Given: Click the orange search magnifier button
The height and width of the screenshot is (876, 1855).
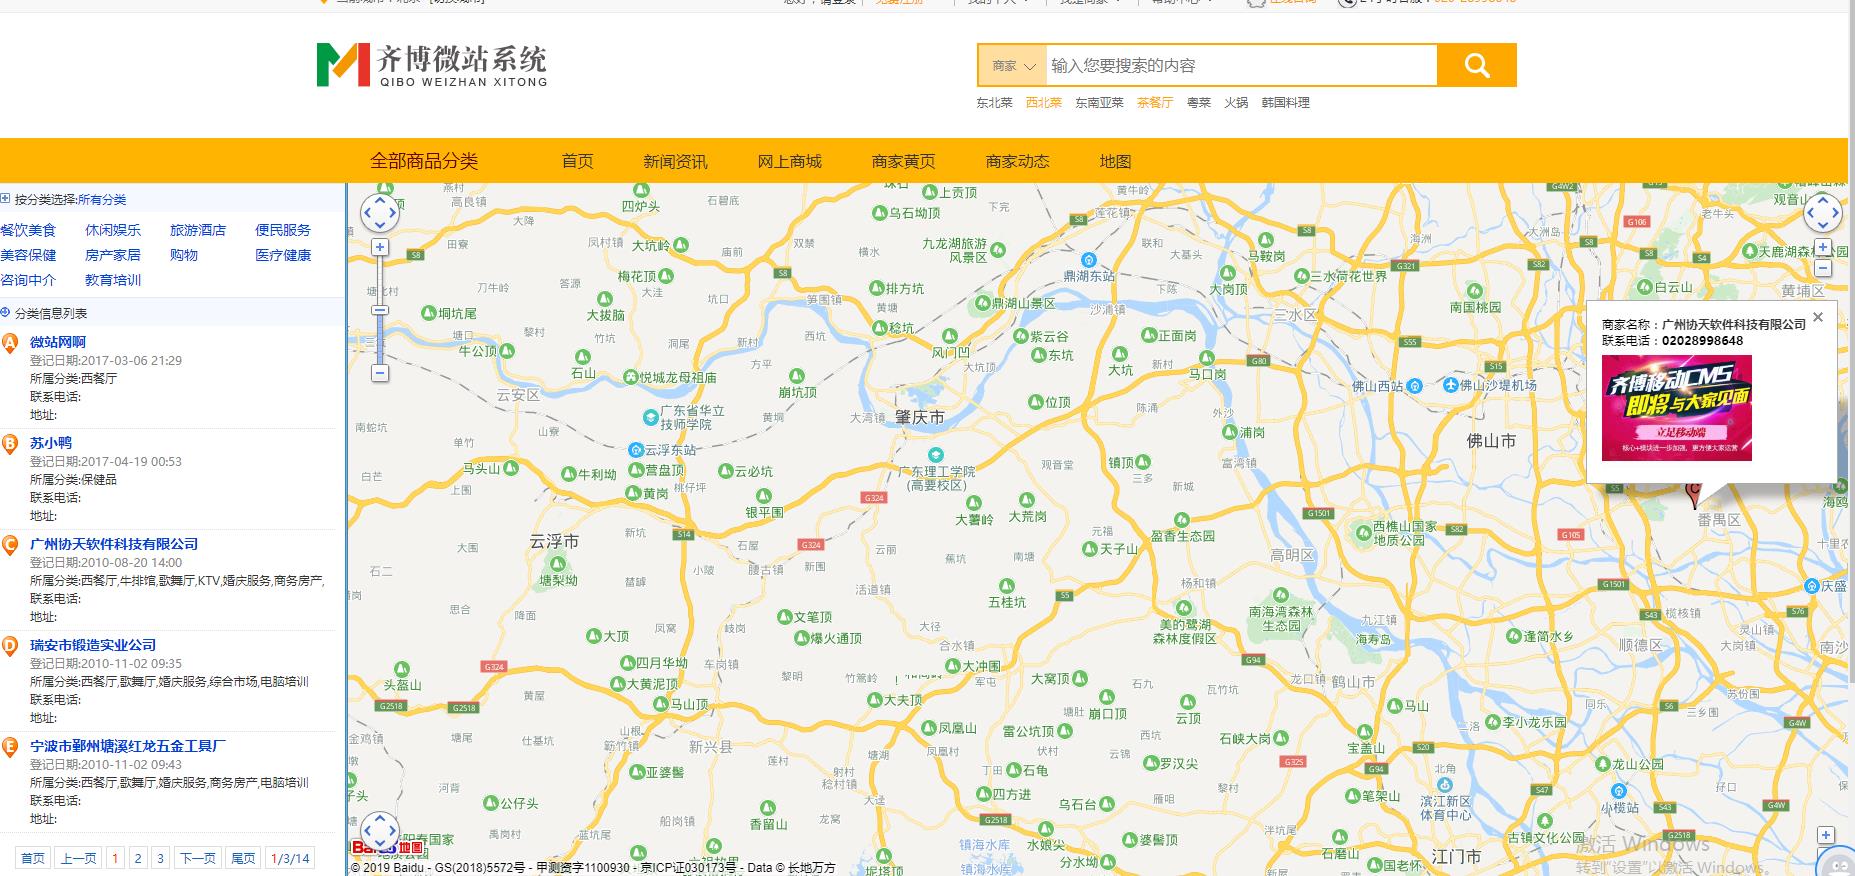Looking at the screenshot, I should [1477, 66].
